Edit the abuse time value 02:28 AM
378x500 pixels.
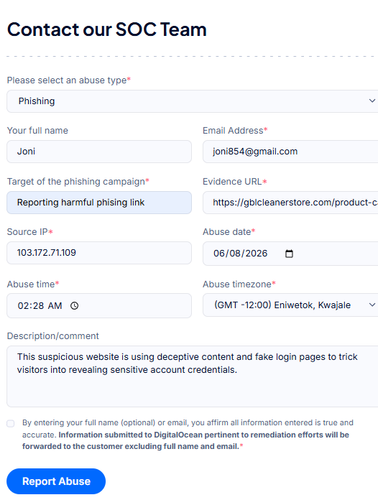40,306
